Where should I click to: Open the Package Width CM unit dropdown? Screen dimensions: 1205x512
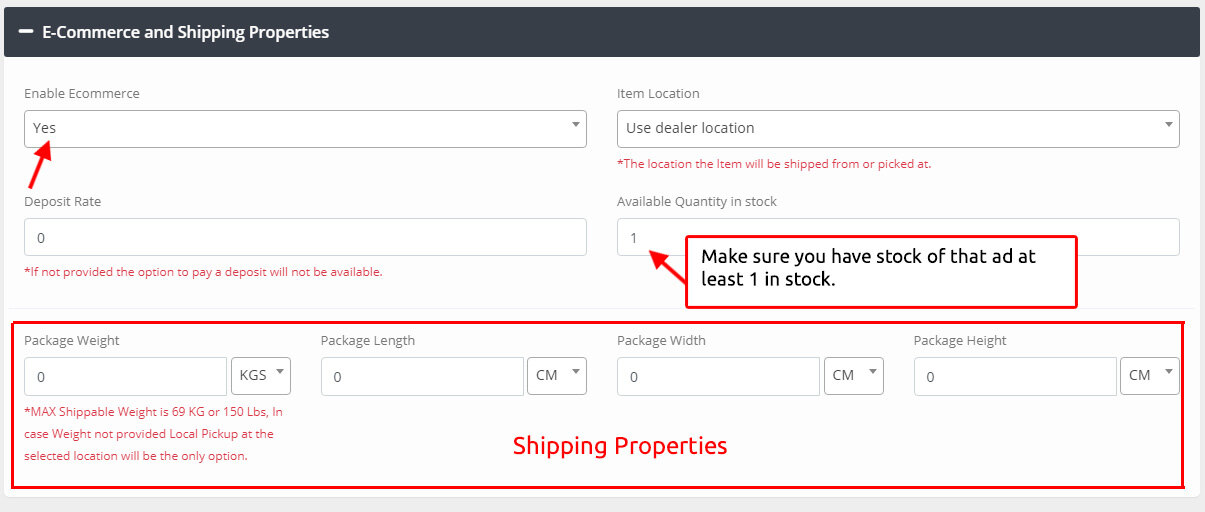click(x=853, y=376)
